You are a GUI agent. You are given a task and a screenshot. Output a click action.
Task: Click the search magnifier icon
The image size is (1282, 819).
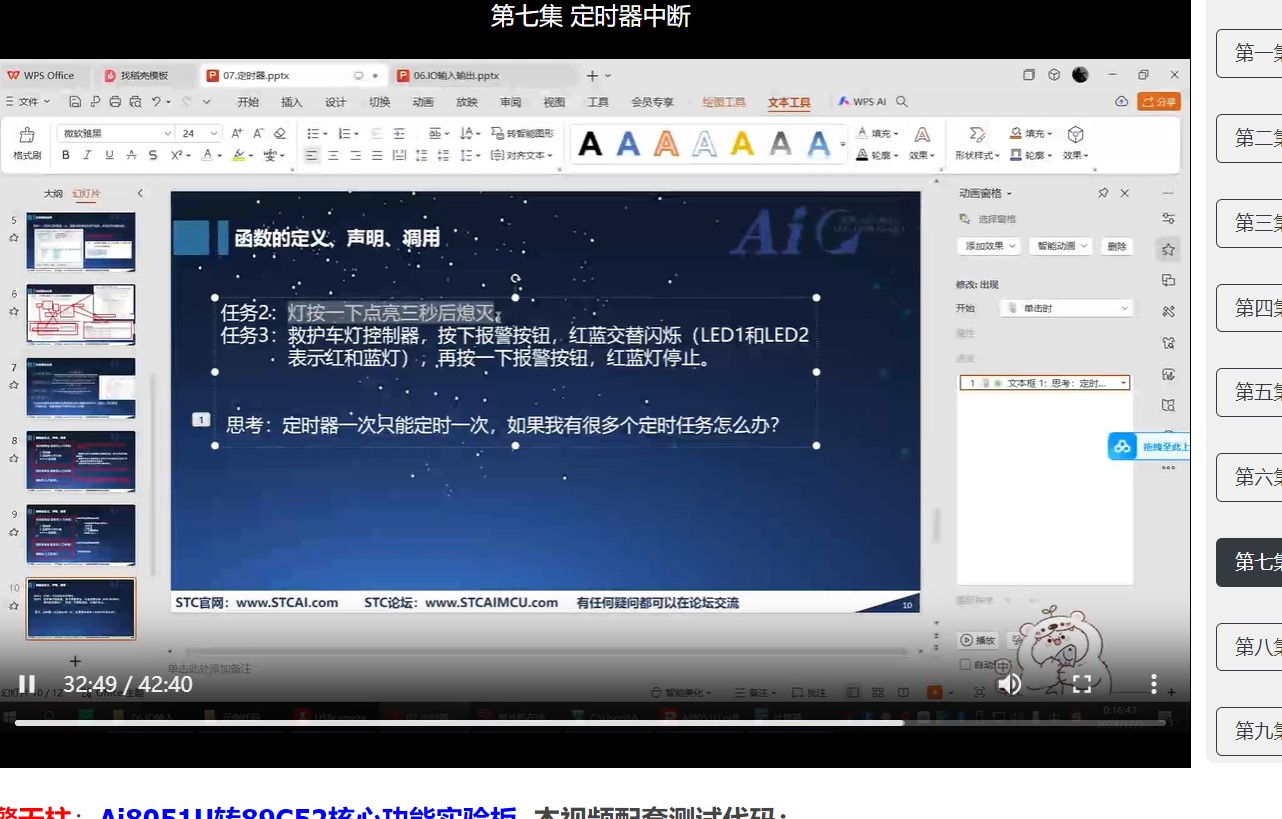click(x=902, y=102)
